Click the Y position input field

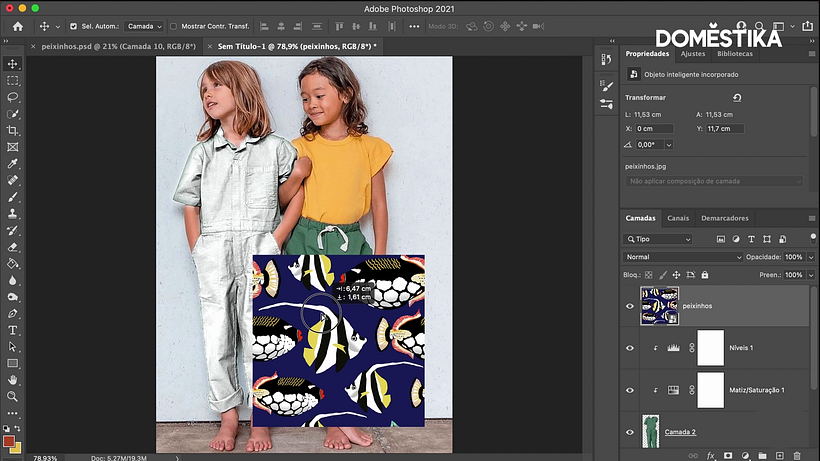pyautogui.click(x=725, y=129)
